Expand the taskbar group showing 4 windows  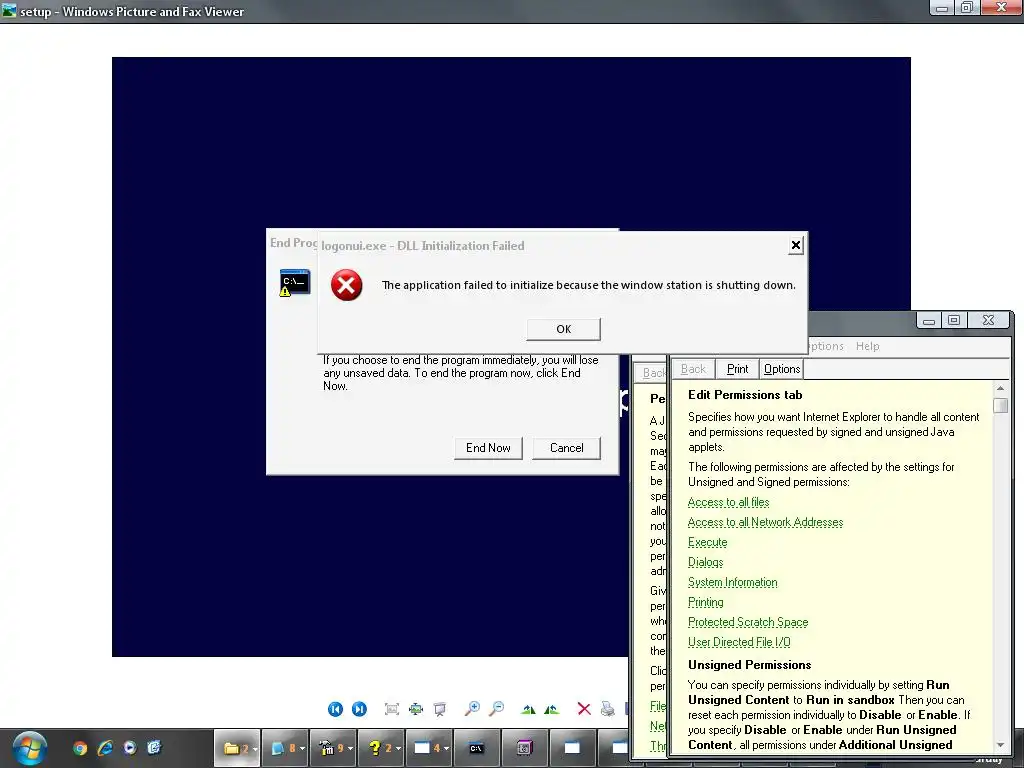pos(428,748)
